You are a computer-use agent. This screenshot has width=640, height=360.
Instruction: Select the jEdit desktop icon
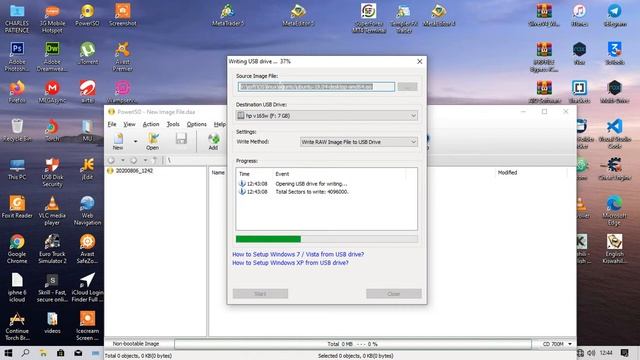click(x=87, y=169)
